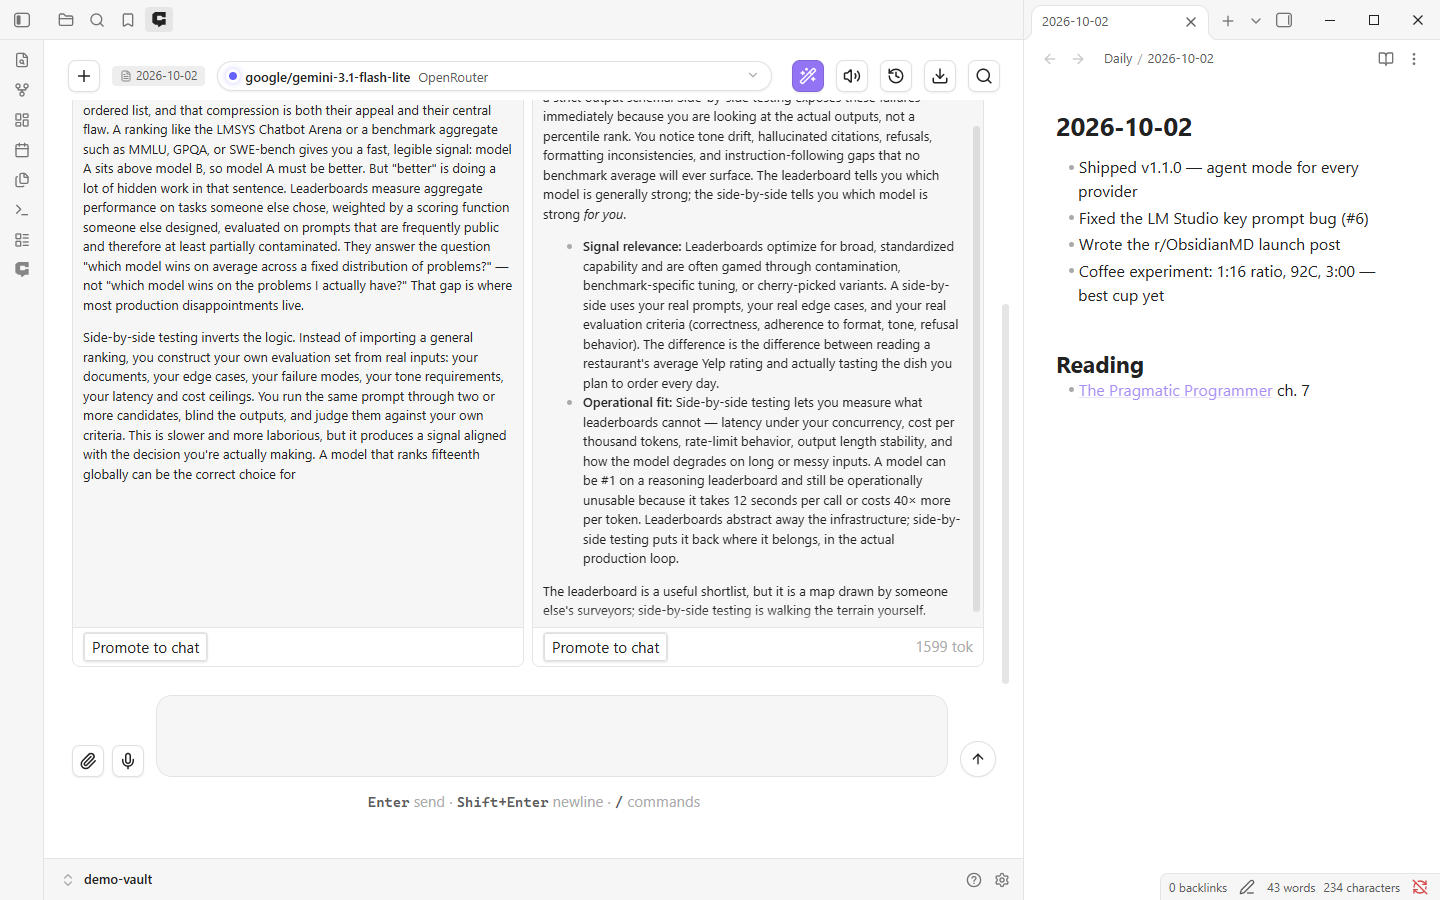Open vault search beside the bookmarks icon

(x=97, y=20)
